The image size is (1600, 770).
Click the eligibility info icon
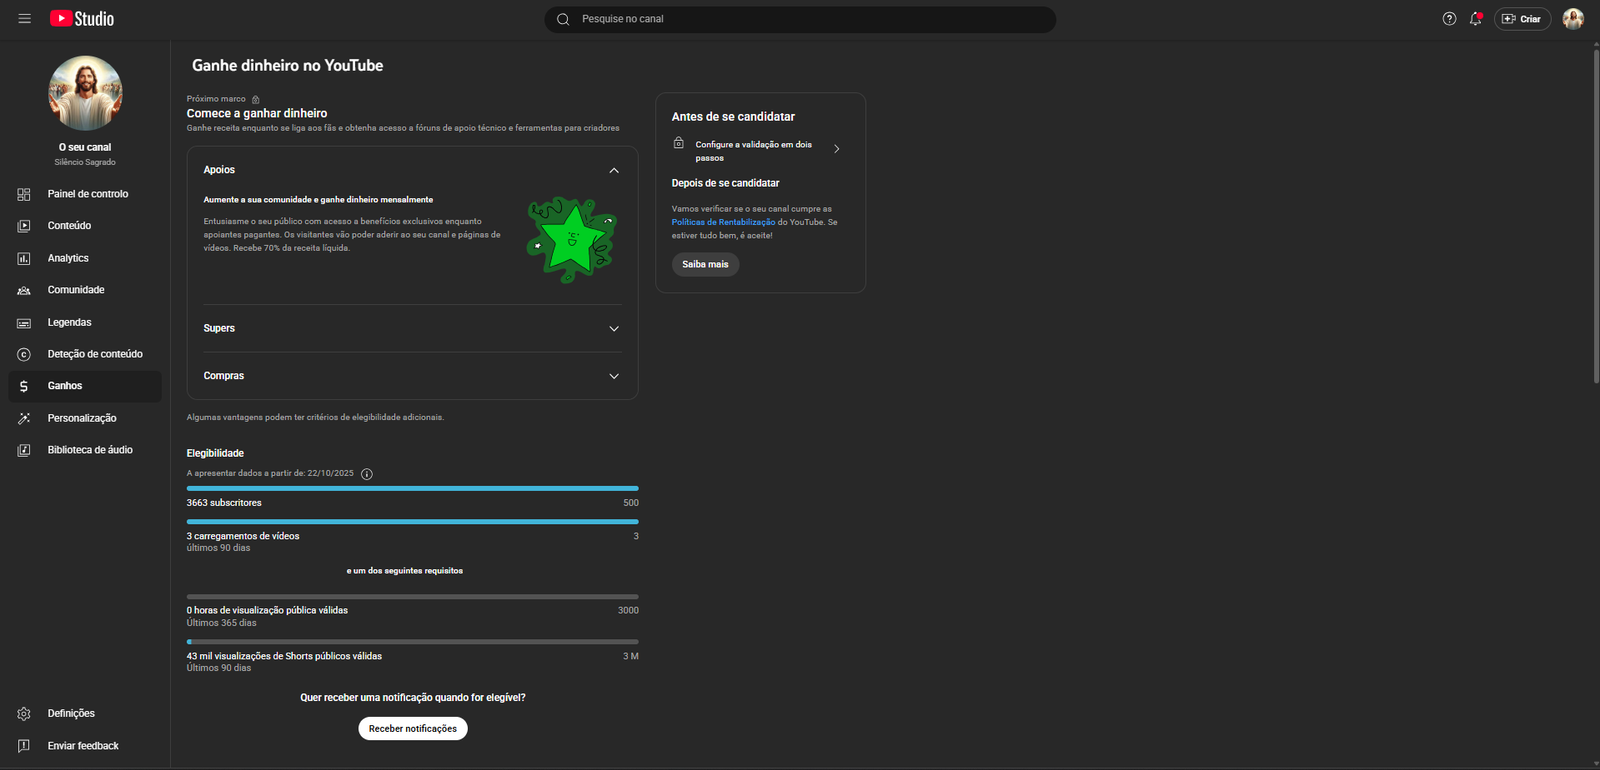[x=367, y=474]
